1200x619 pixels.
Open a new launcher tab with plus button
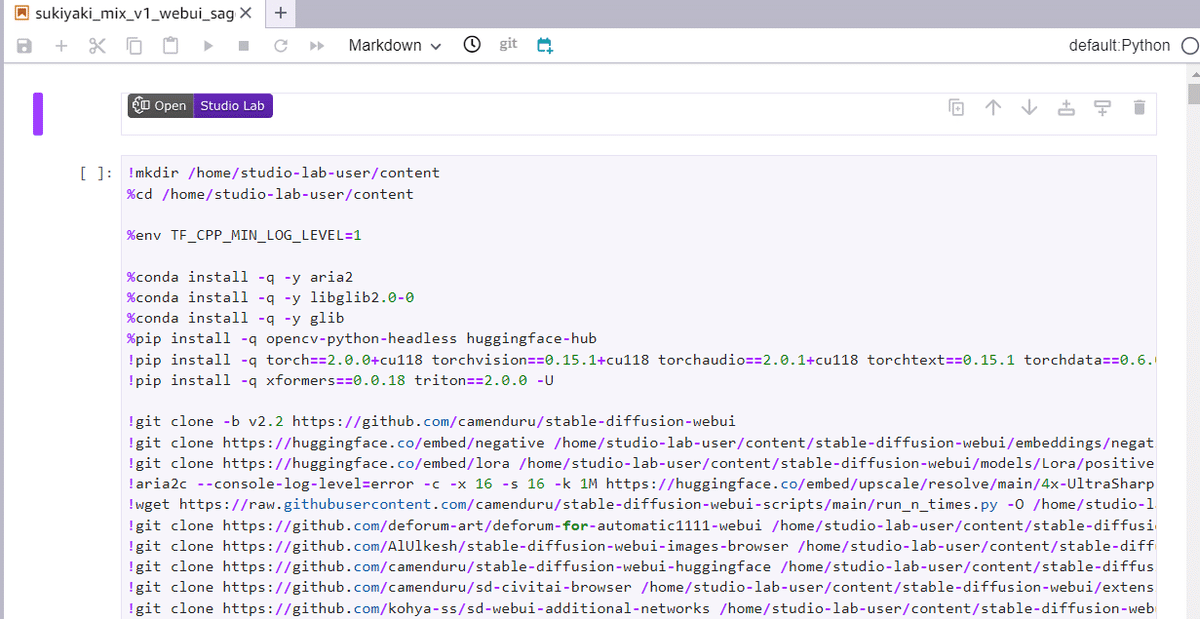[x=281, y=14]
